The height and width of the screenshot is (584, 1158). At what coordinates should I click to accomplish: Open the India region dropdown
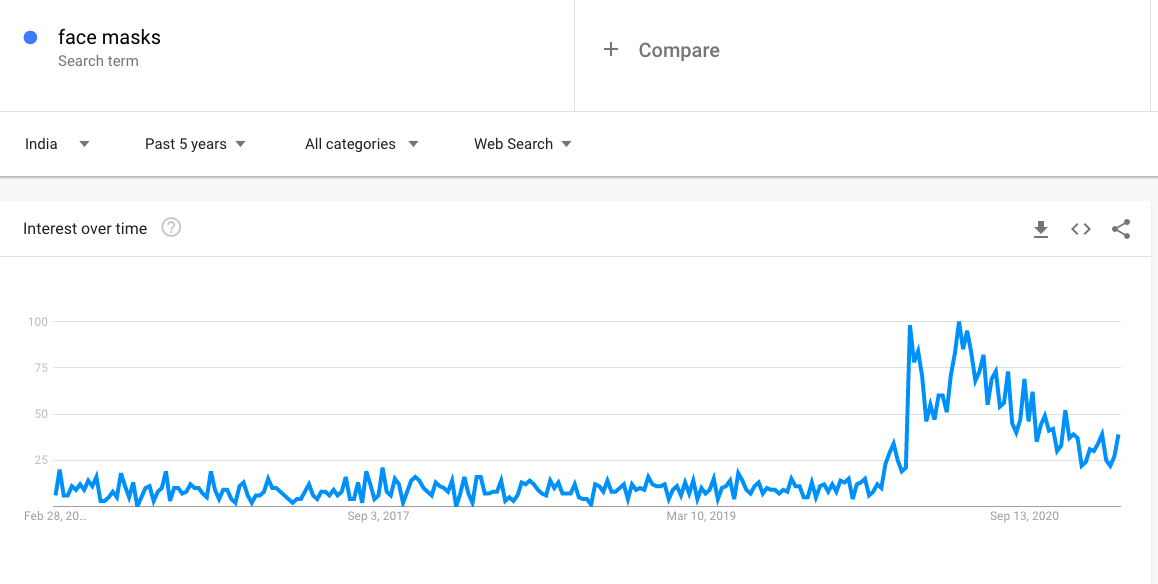point(58,144)
